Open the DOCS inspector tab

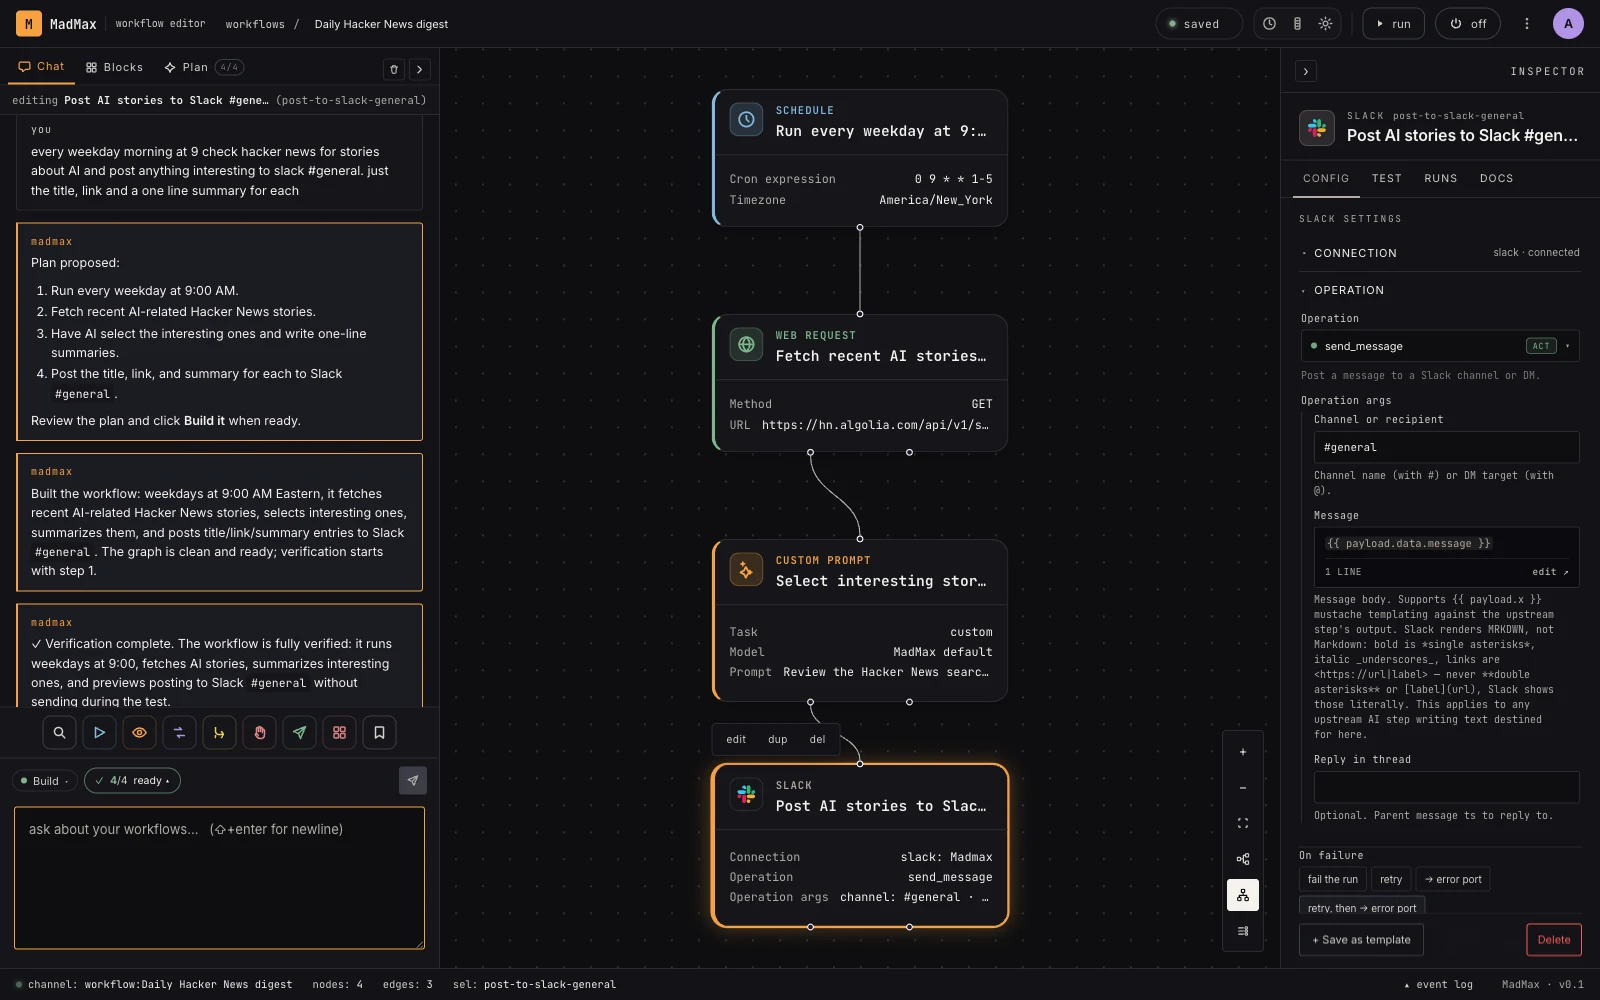(1496, 179)
